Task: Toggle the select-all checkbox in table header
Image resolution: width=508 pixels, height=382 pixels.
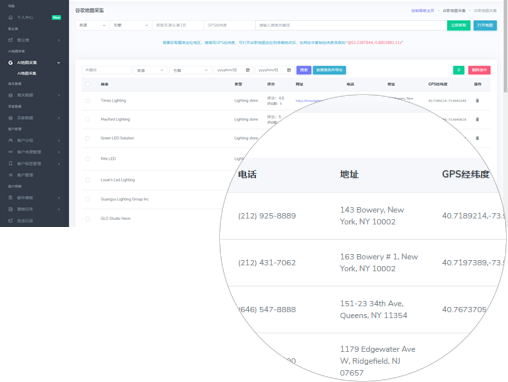Action: pyautogui.click(x=88, y=84)
